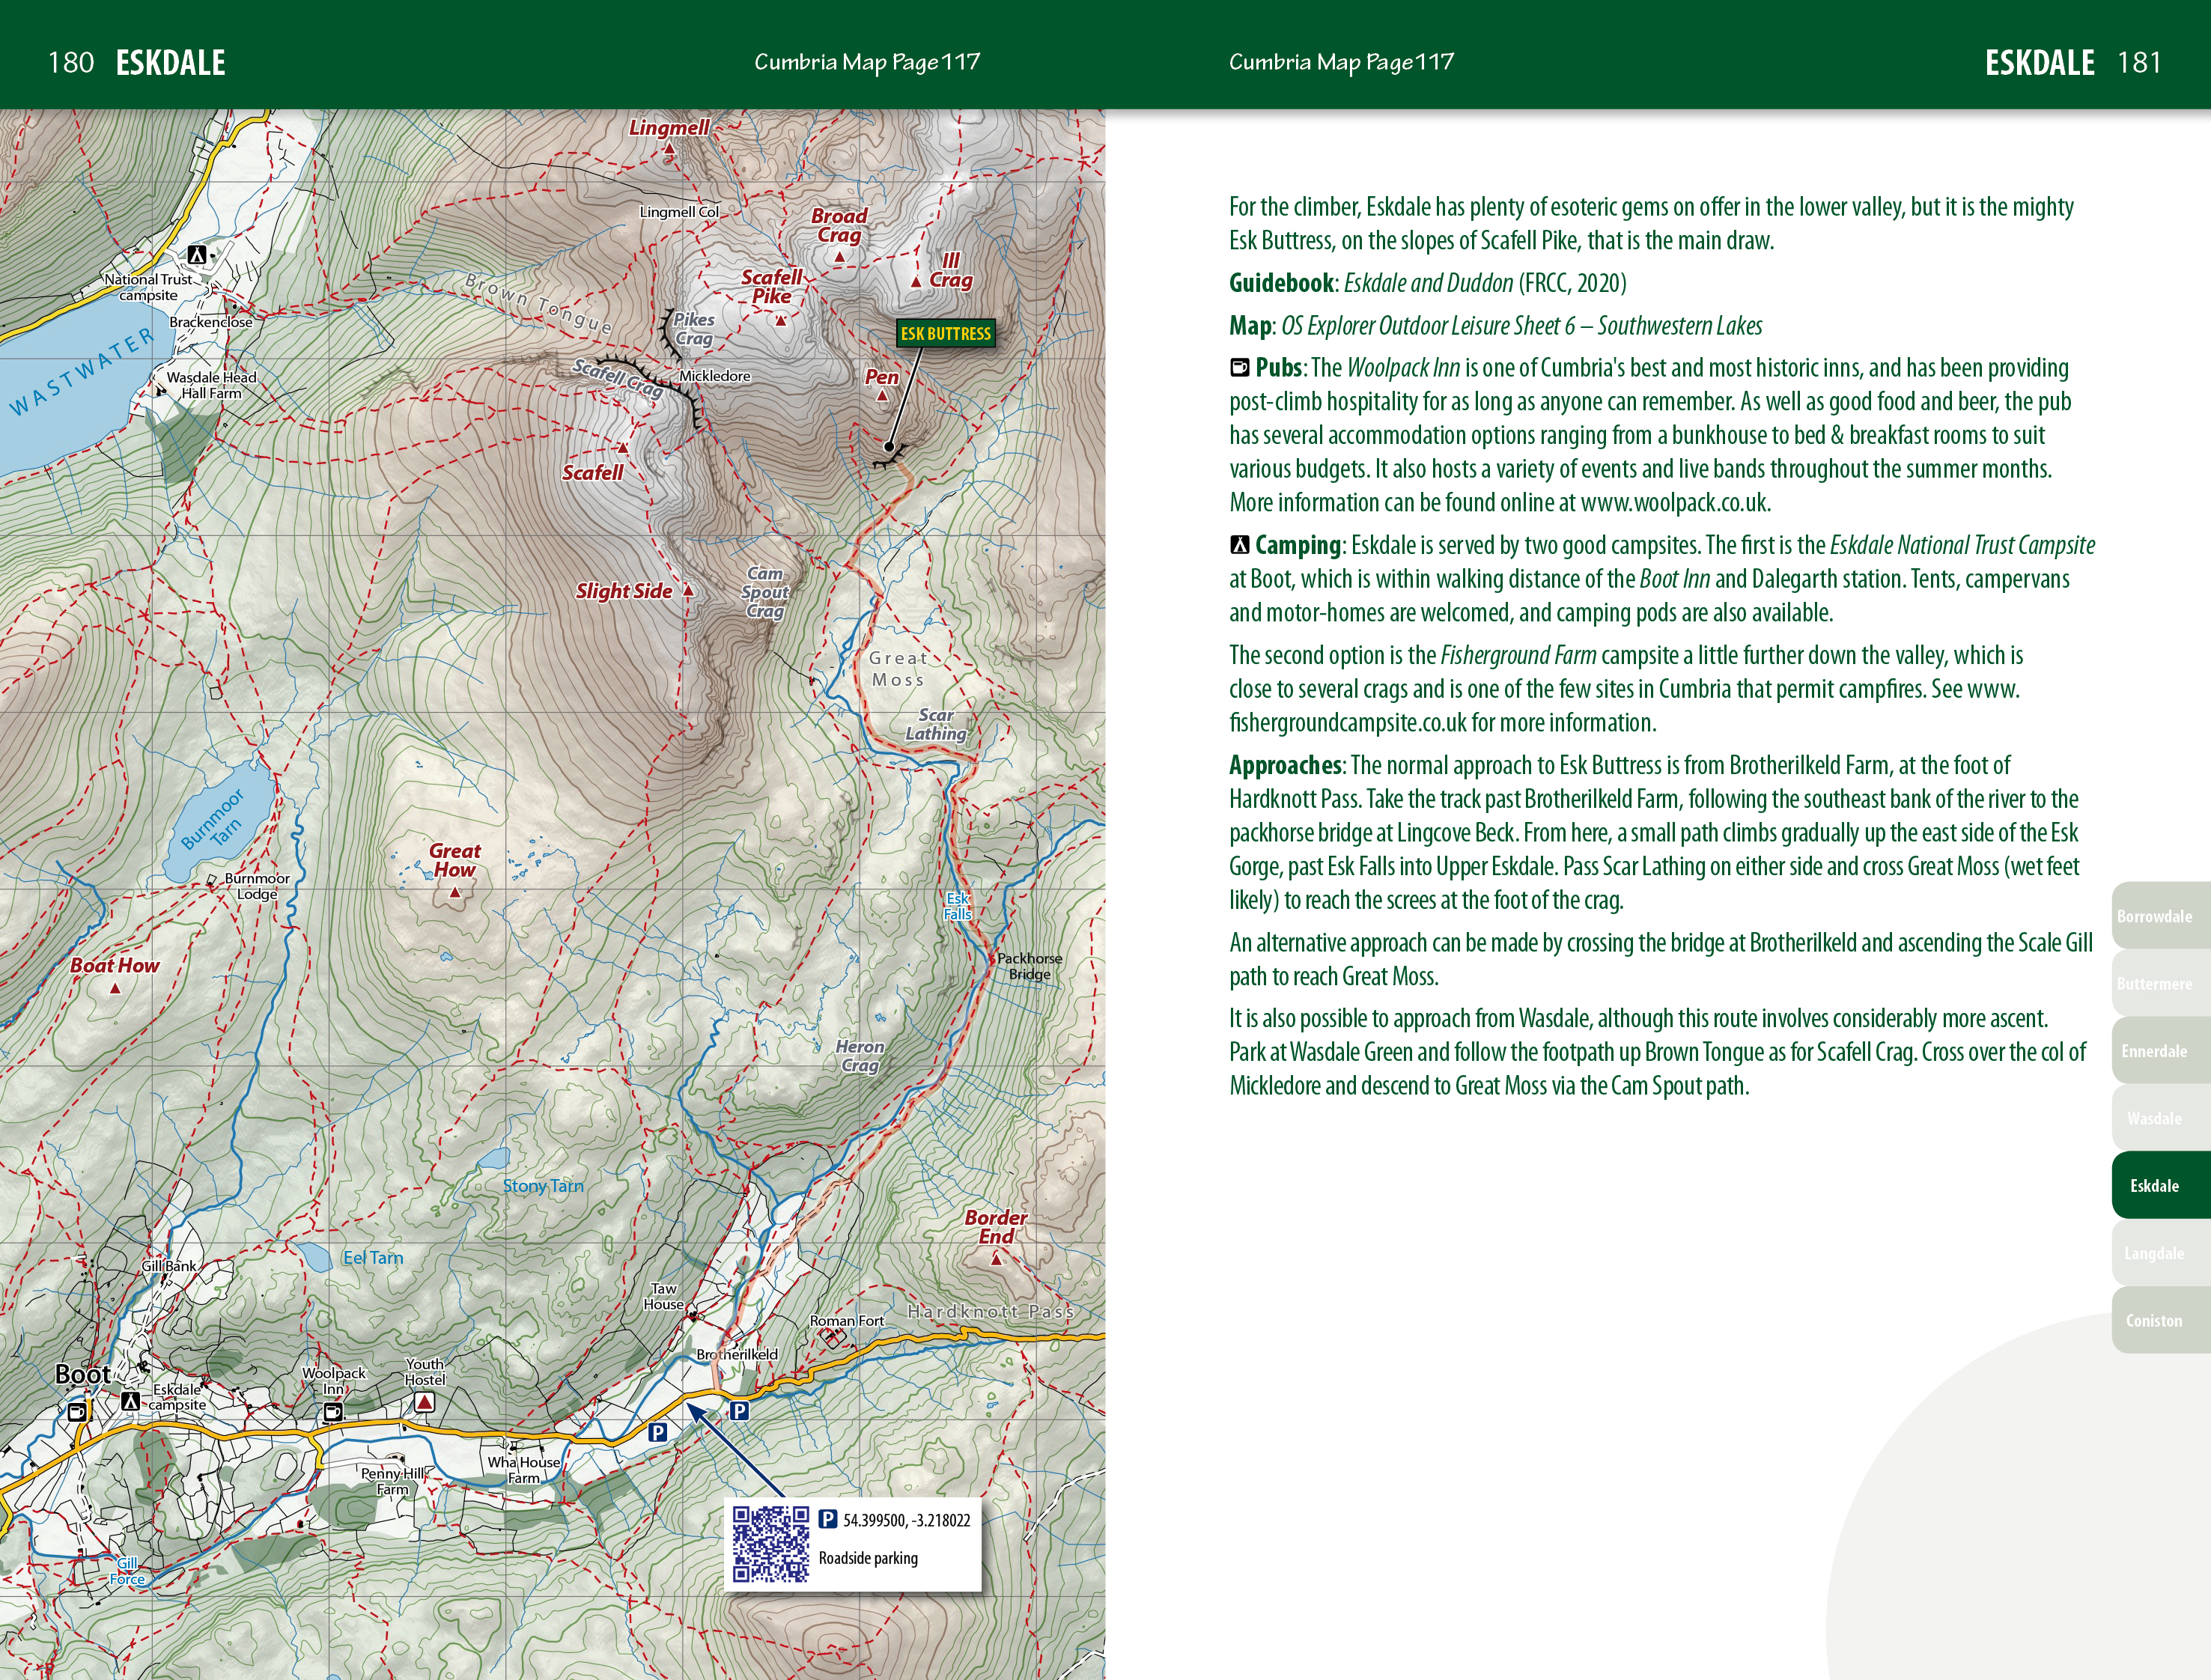Click the Mickledore label
Image resolution: width=2211 pixels, height=1680 pixels.
coord(714,376)
